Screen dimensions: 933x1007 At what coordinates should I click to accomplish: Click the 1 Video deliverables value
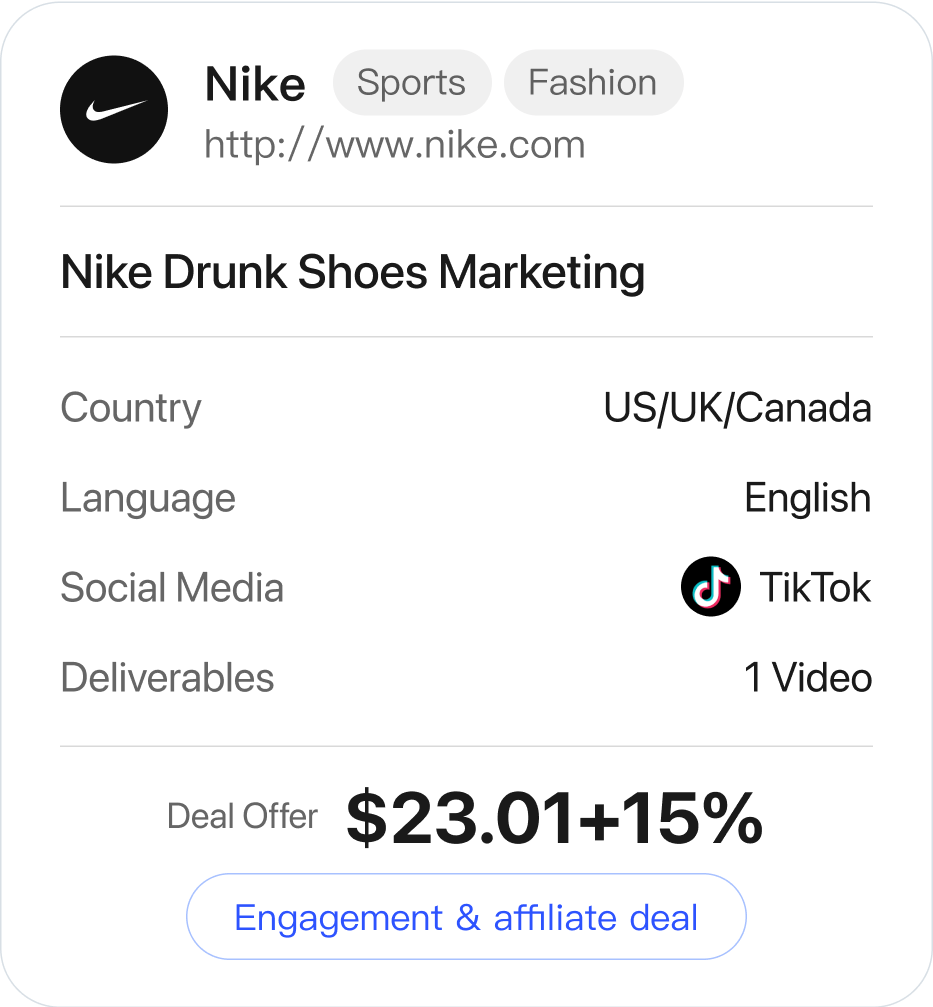808,678
